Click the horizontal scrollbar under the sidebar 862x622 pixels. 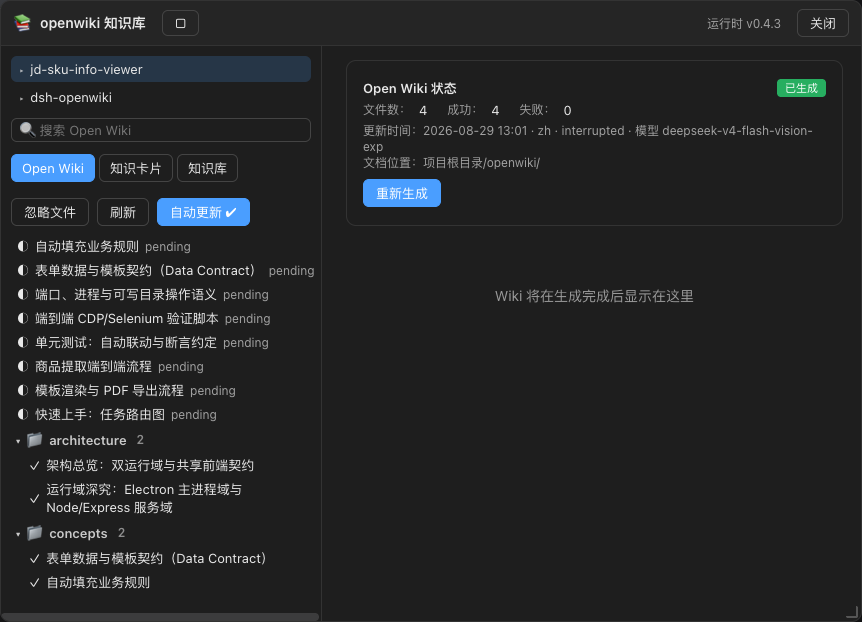[x=160, y=617]
